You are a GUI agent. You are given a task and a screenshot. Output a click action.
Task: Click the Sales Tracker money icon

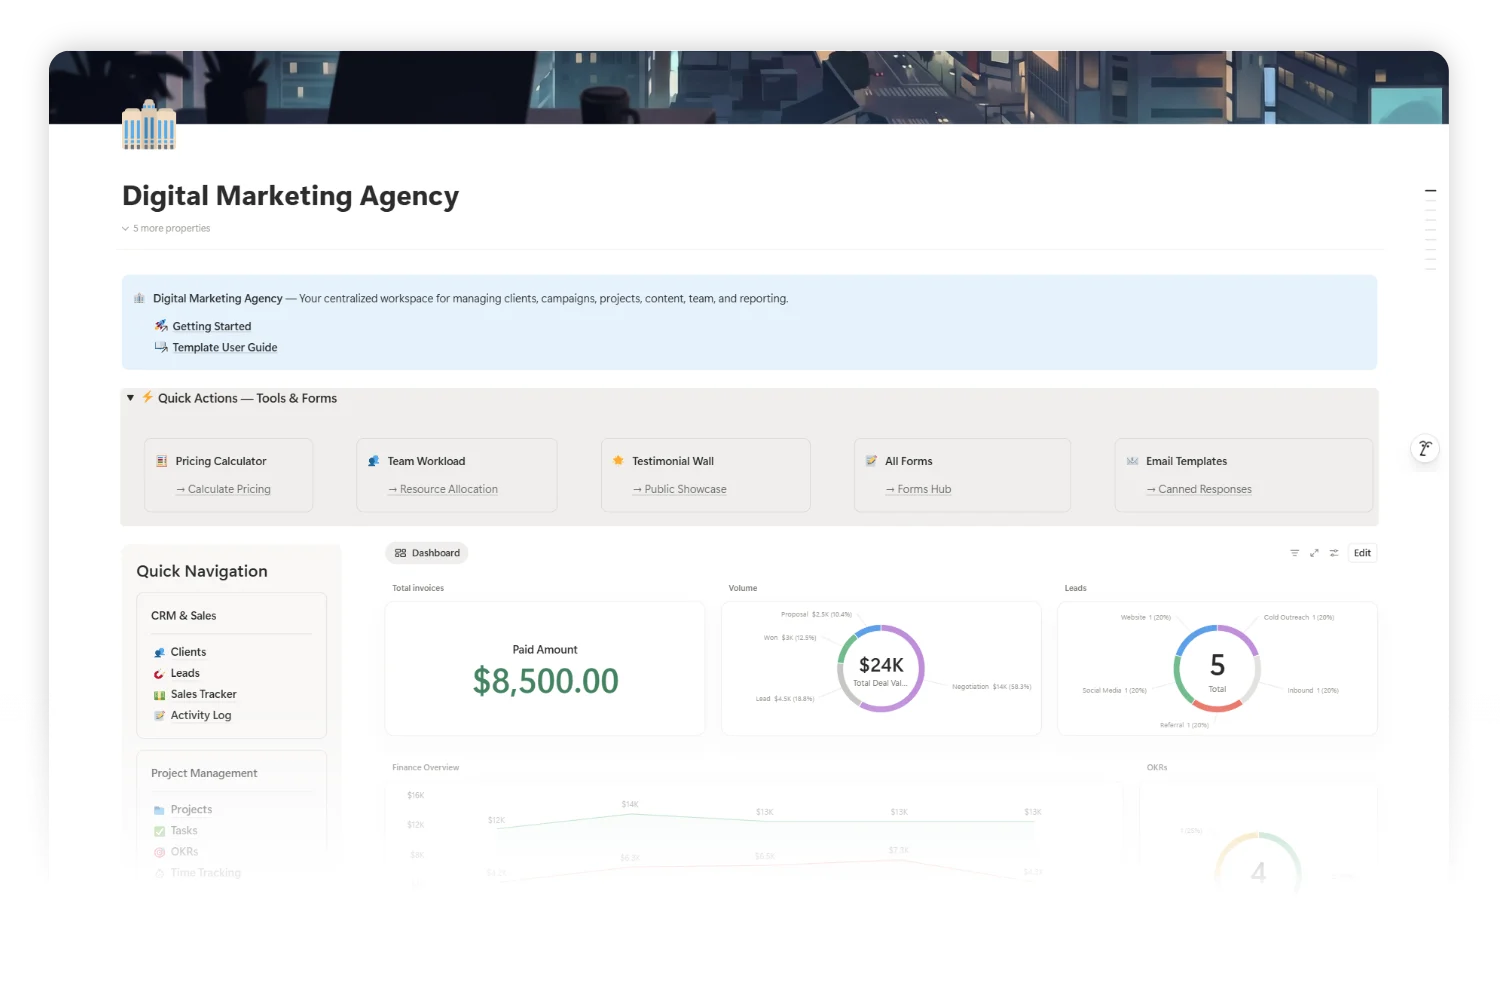159,695
